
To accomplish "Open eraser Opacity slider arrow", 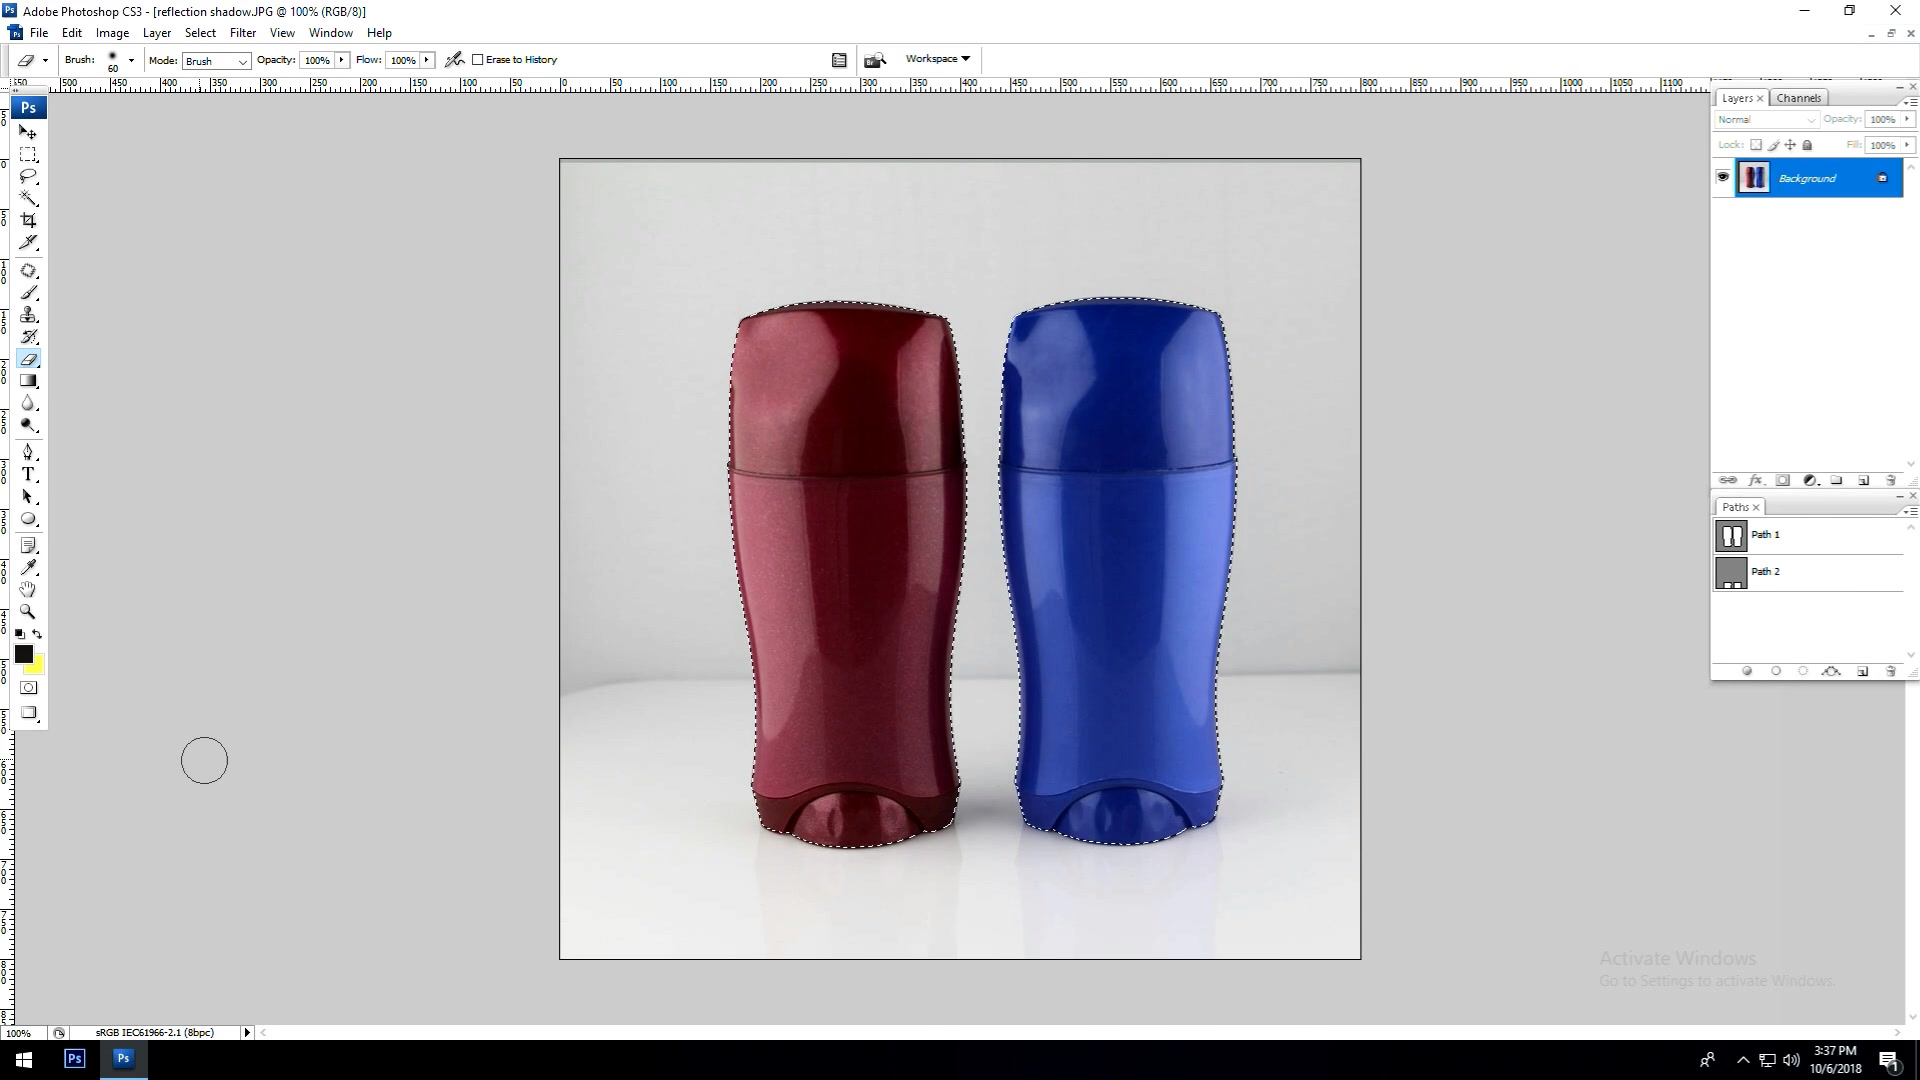I will pyautogui.click(x=341, y=60).
